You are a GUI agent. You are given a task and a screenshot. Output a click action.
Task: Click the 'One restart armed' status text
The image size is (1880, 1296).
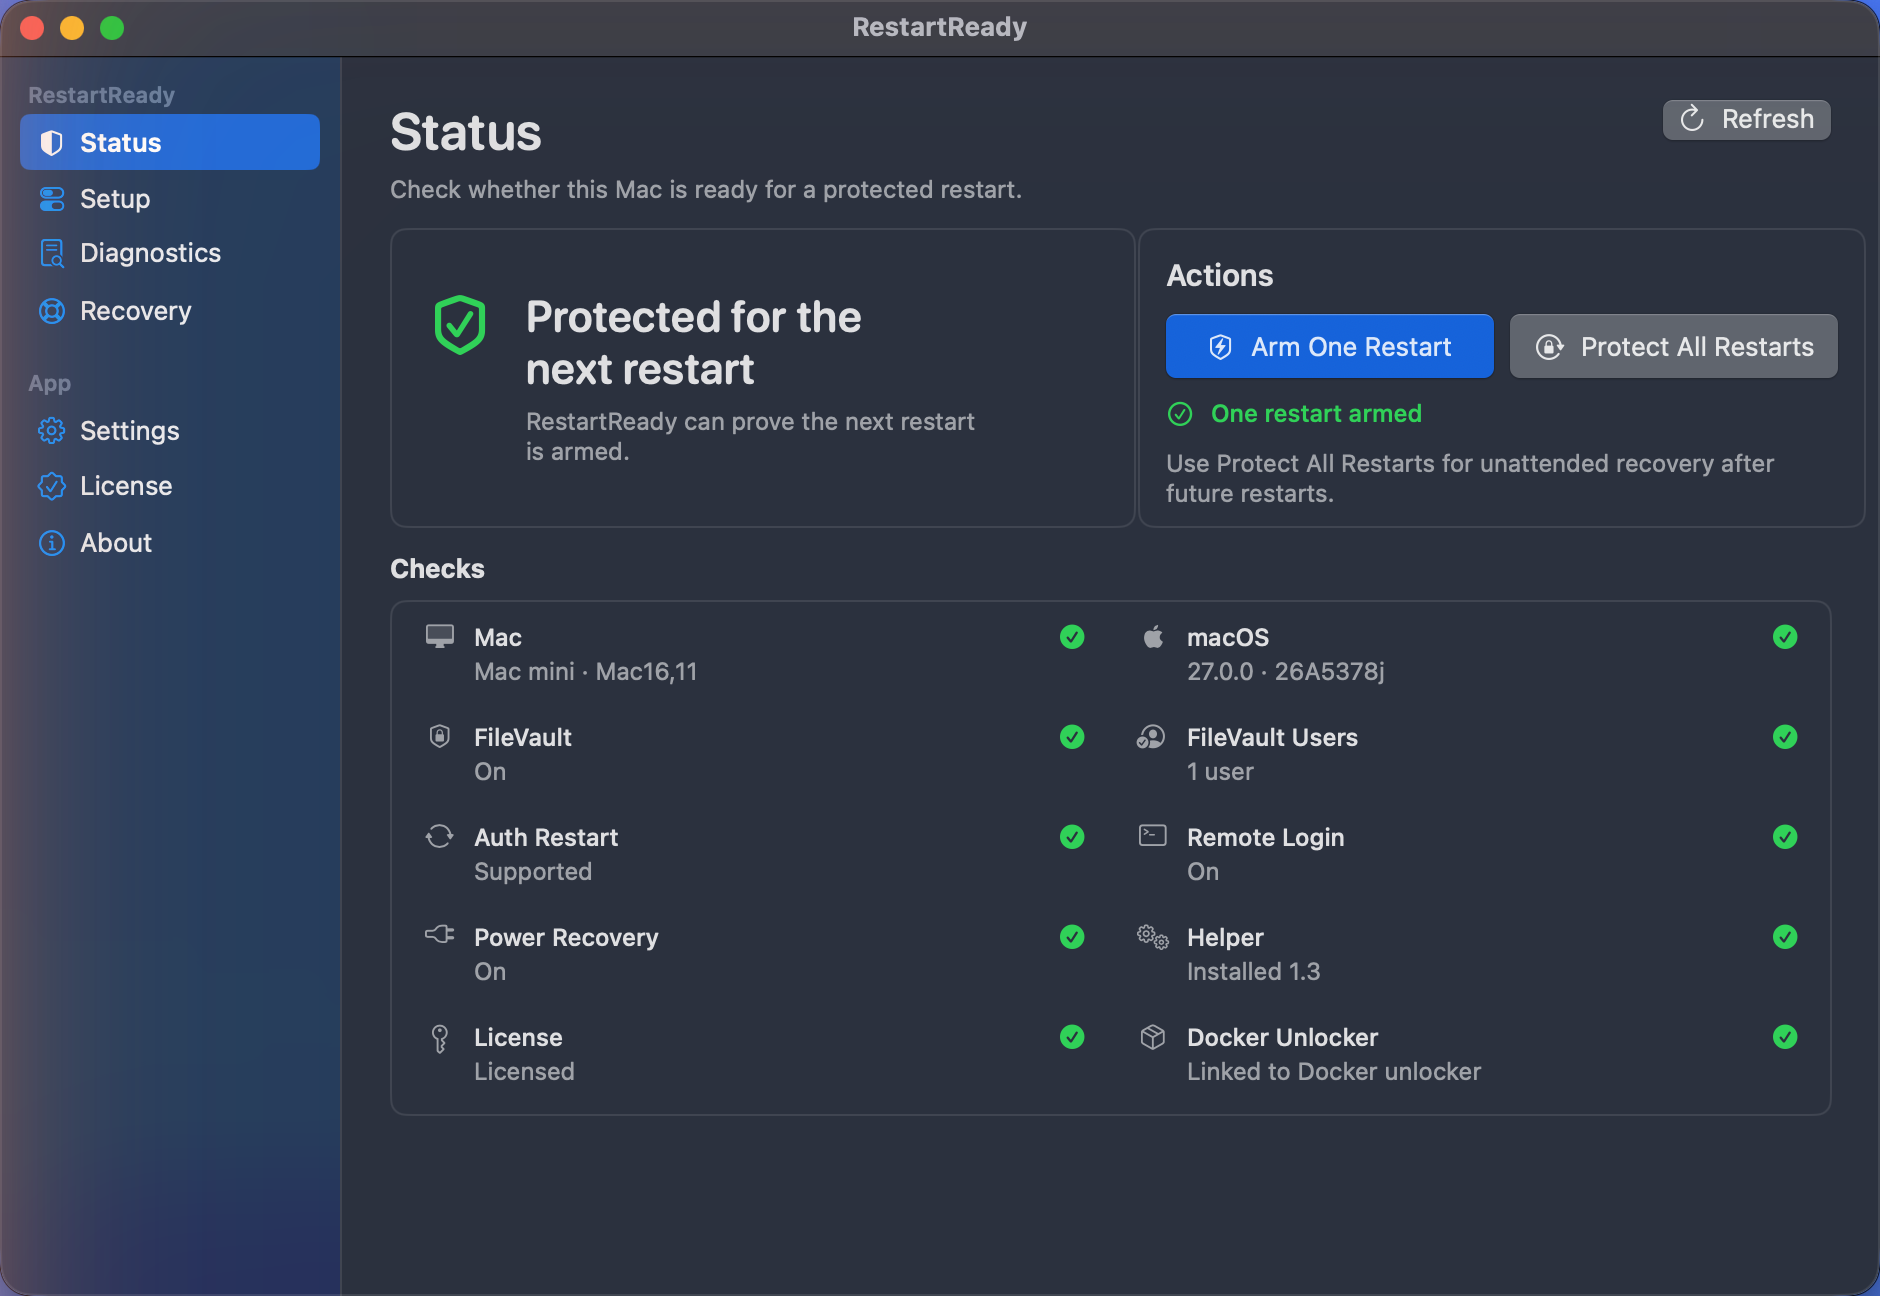click(x=1316, y=414)
